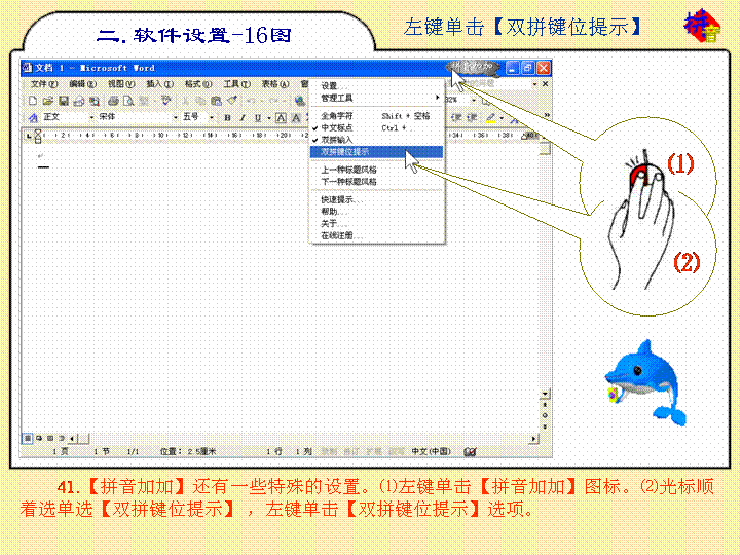The height and width of the screenshot is (555, 740).
Task: Click the highlight color button in toolbar
Action: (491, 117)
